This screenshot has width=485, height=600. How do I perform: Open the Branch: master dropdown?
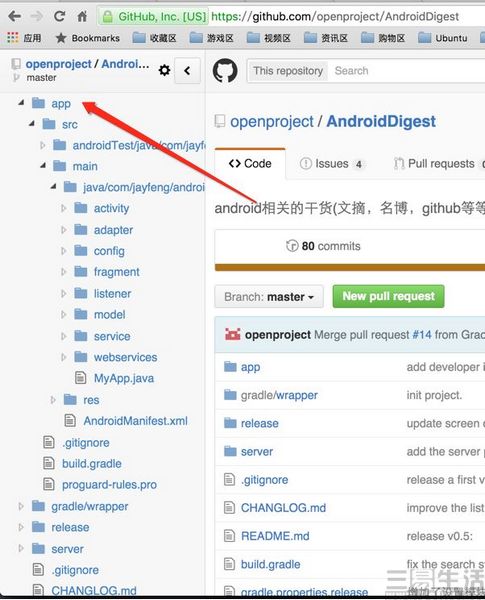pyautogui.click(x=269, y=297)
